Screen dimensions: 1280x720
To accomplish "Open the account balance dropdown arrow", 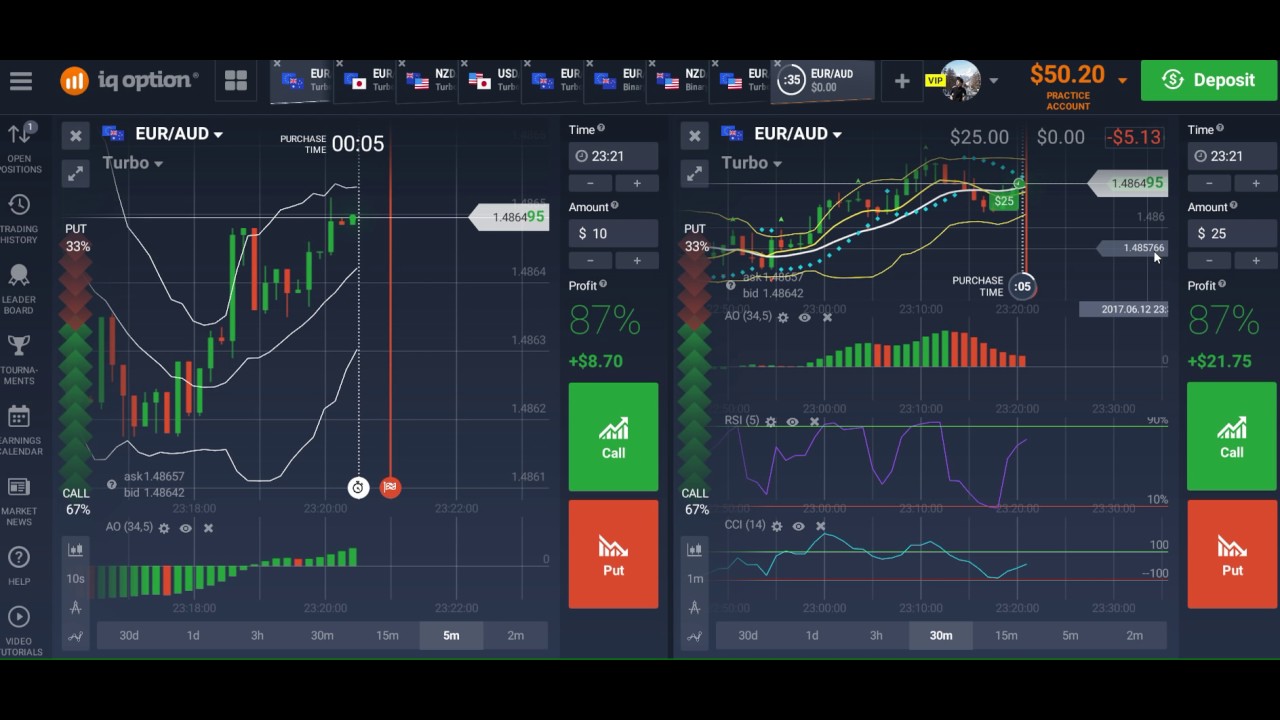I will [x=1122, y=81].
